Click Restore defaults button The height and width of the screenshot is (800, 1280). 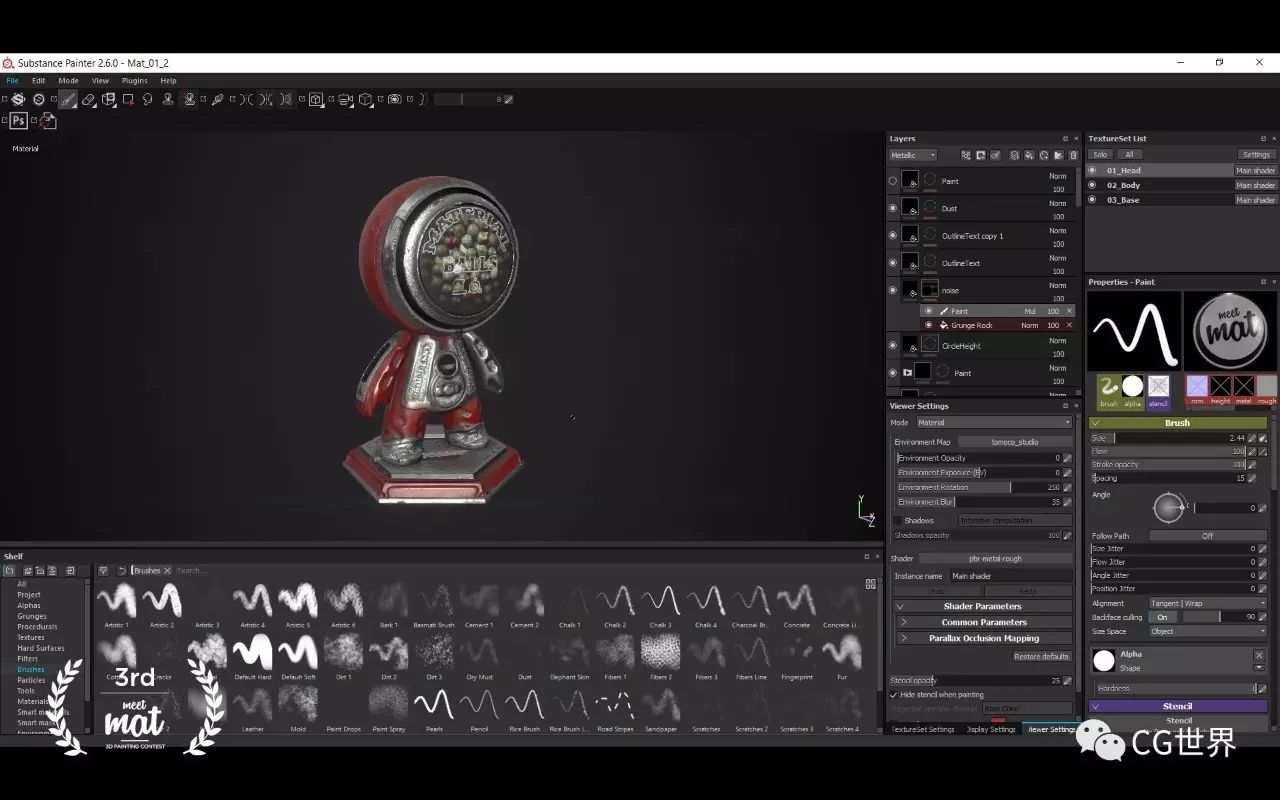[1041, 656]
